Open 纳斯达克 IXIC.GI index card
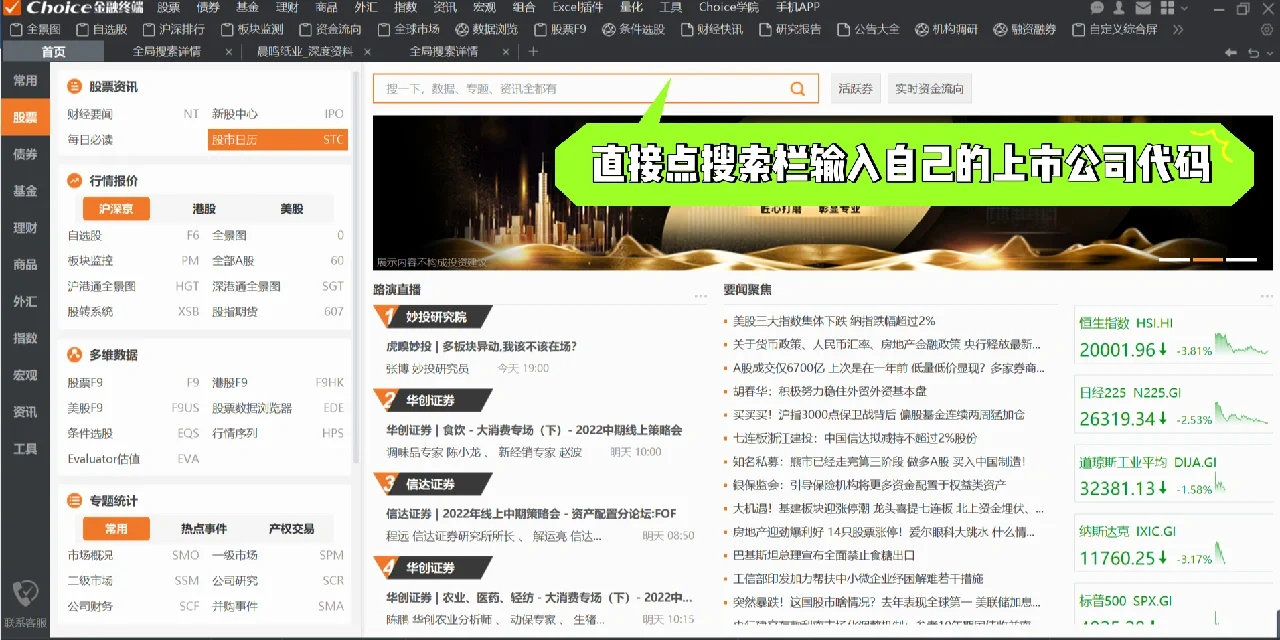Viewport: 1280px width, 640px height. (1175, 544)
